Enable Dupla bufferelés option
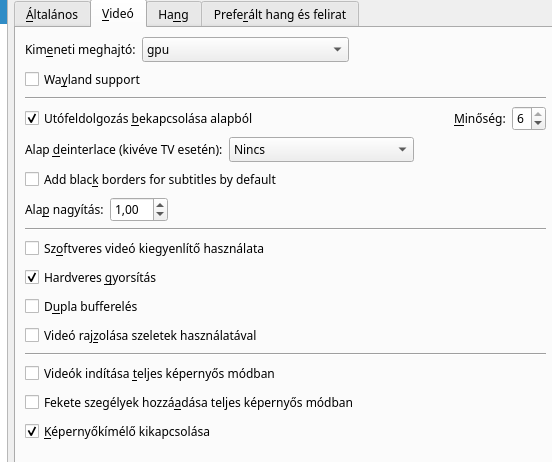 (x=32, y=306)
